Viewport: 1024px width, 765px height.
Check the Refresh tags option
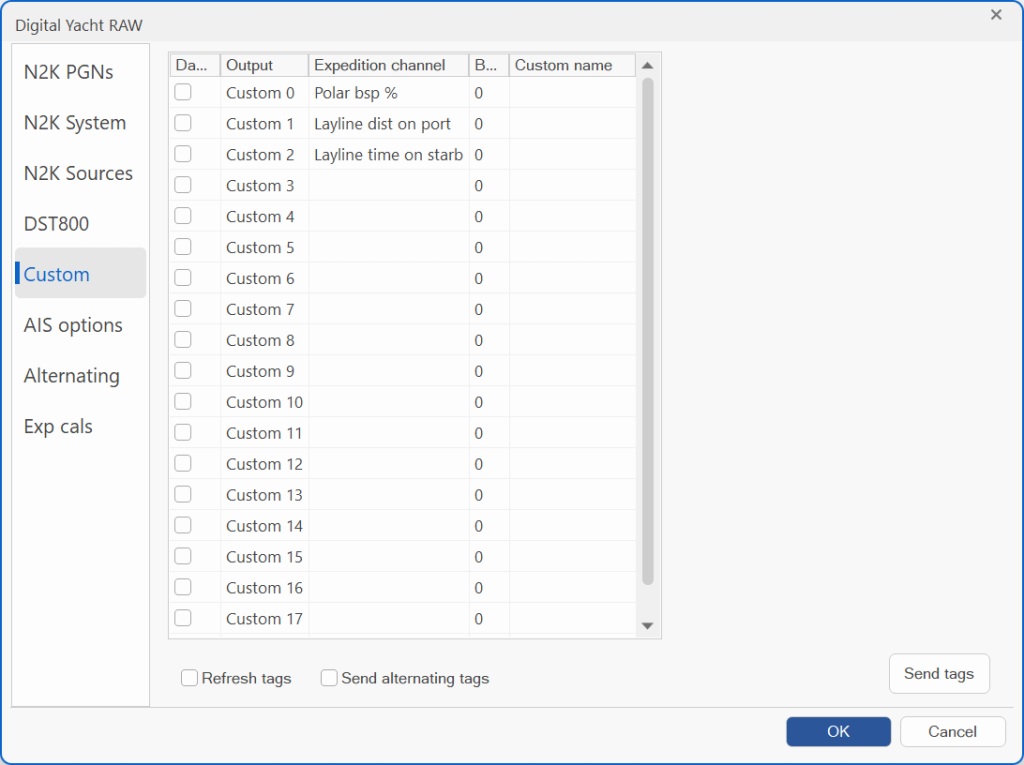pyautogui.click(x=190, y=678)
